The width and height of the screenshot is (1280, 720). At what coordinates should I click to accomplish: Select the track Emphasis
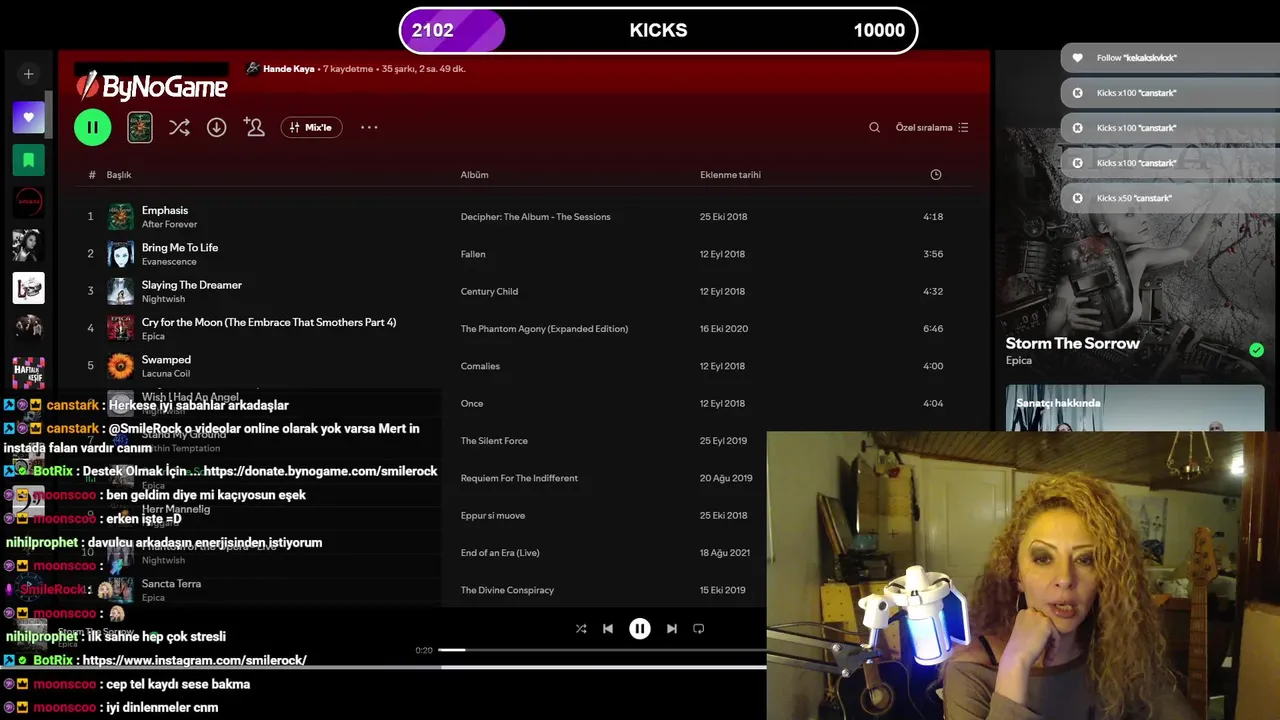pos(165,210)
